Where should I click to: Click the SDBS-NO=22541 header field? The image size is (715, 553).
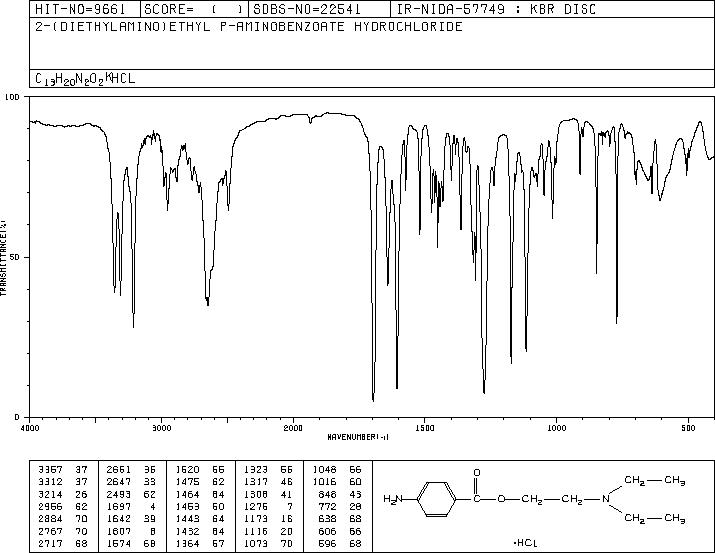pyautogui.click(x=320, y=9)
